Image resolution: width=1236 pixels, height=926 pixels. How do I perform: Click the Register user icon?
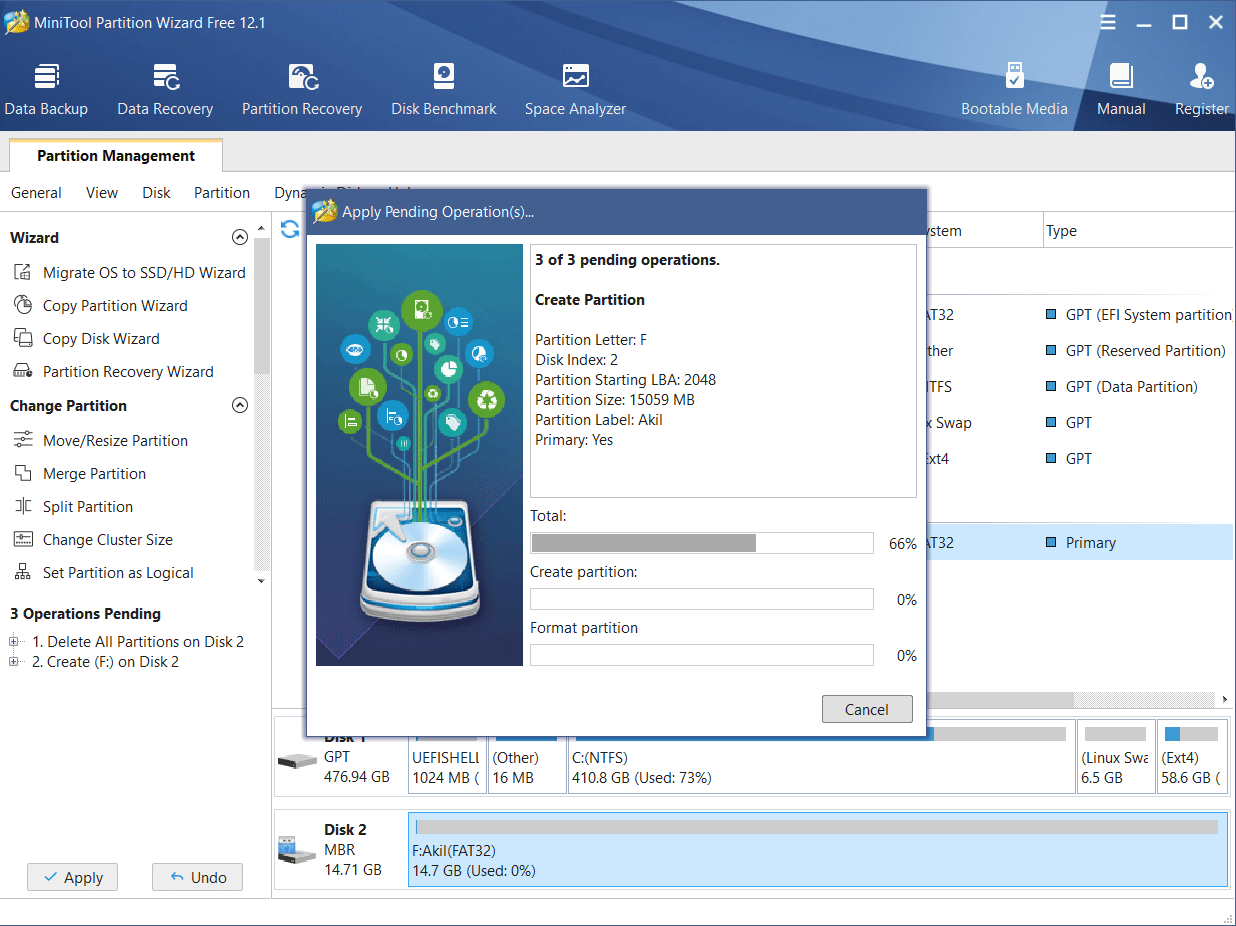coord(1201,78)
